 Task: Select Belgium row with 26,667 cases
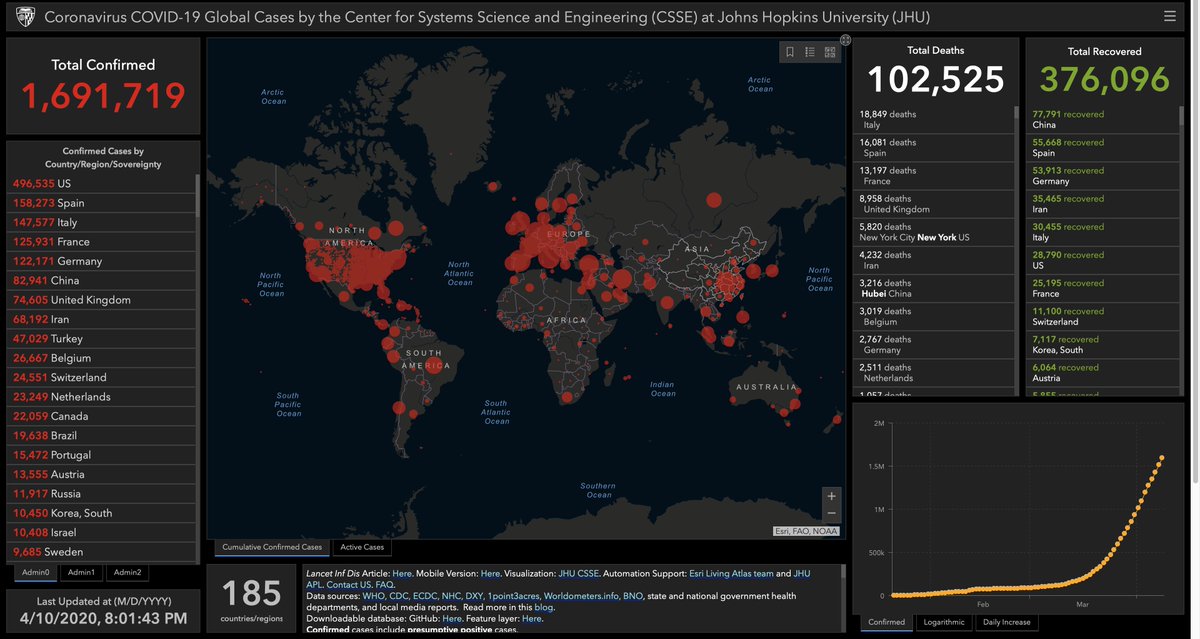click(x=102, y=358)
